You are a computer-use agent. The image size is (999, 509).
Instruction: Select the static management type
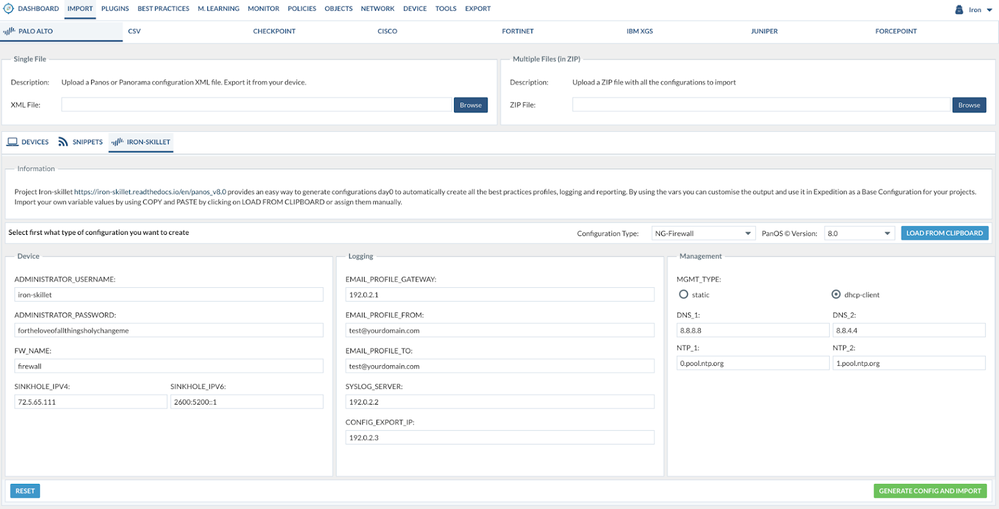click(x=684, y=294)
